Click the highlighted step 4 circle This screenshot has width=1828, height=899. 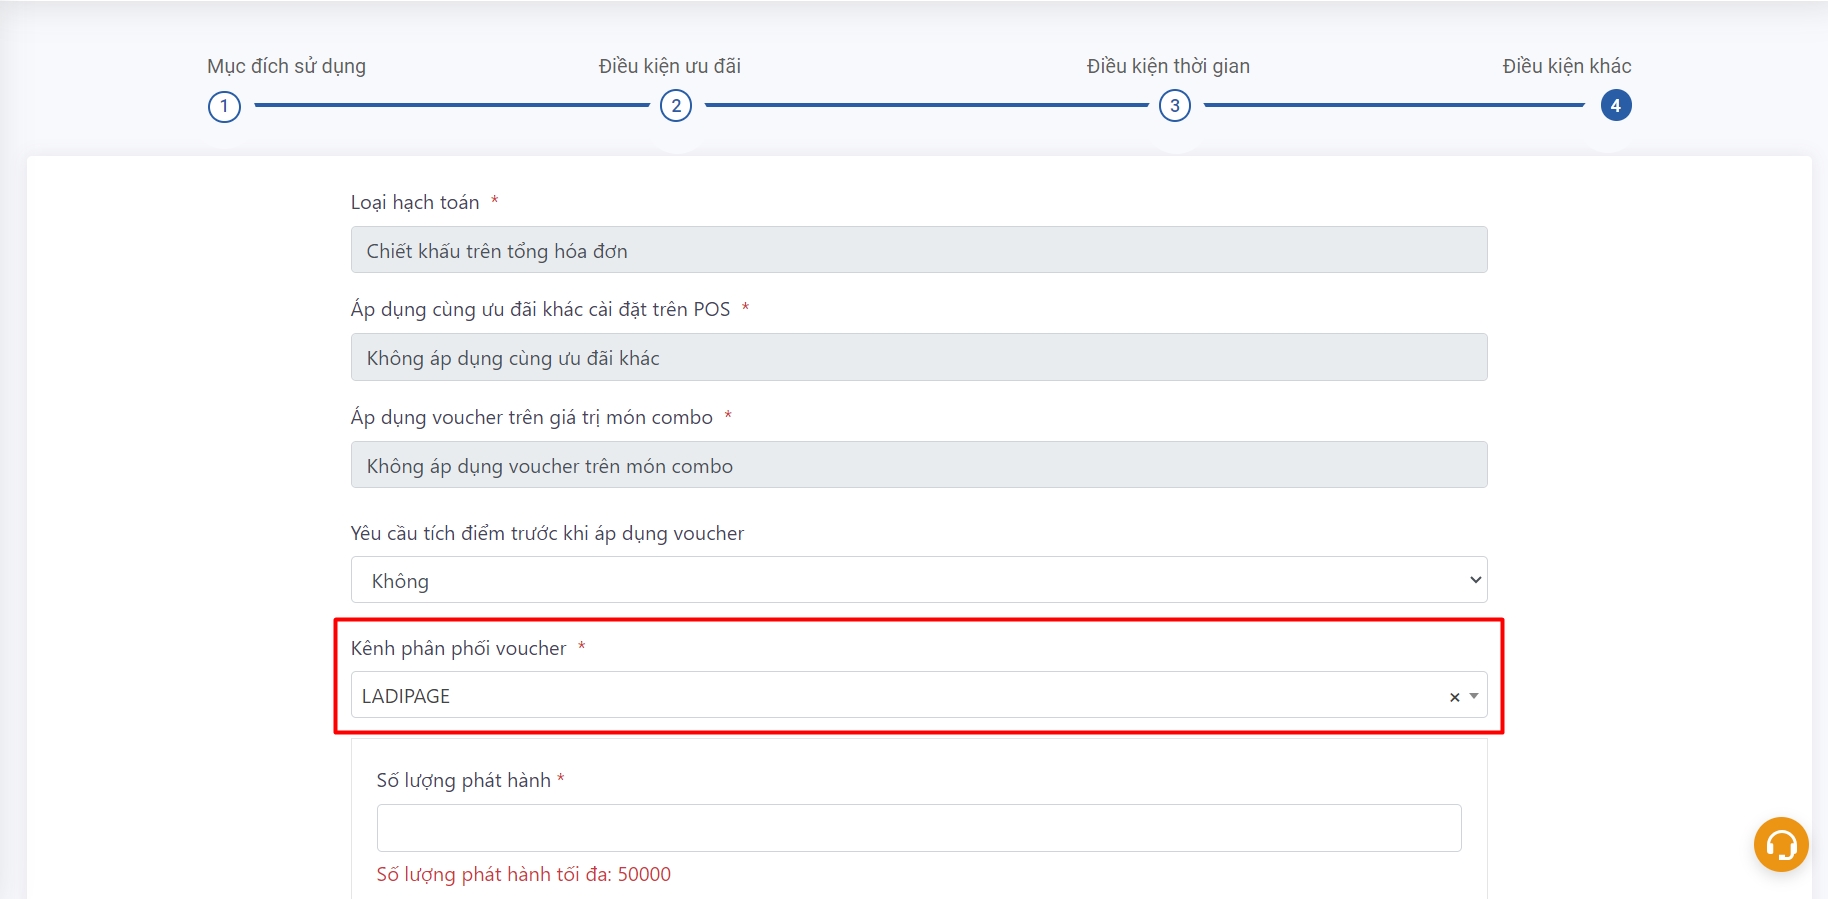click(1615, 106)
